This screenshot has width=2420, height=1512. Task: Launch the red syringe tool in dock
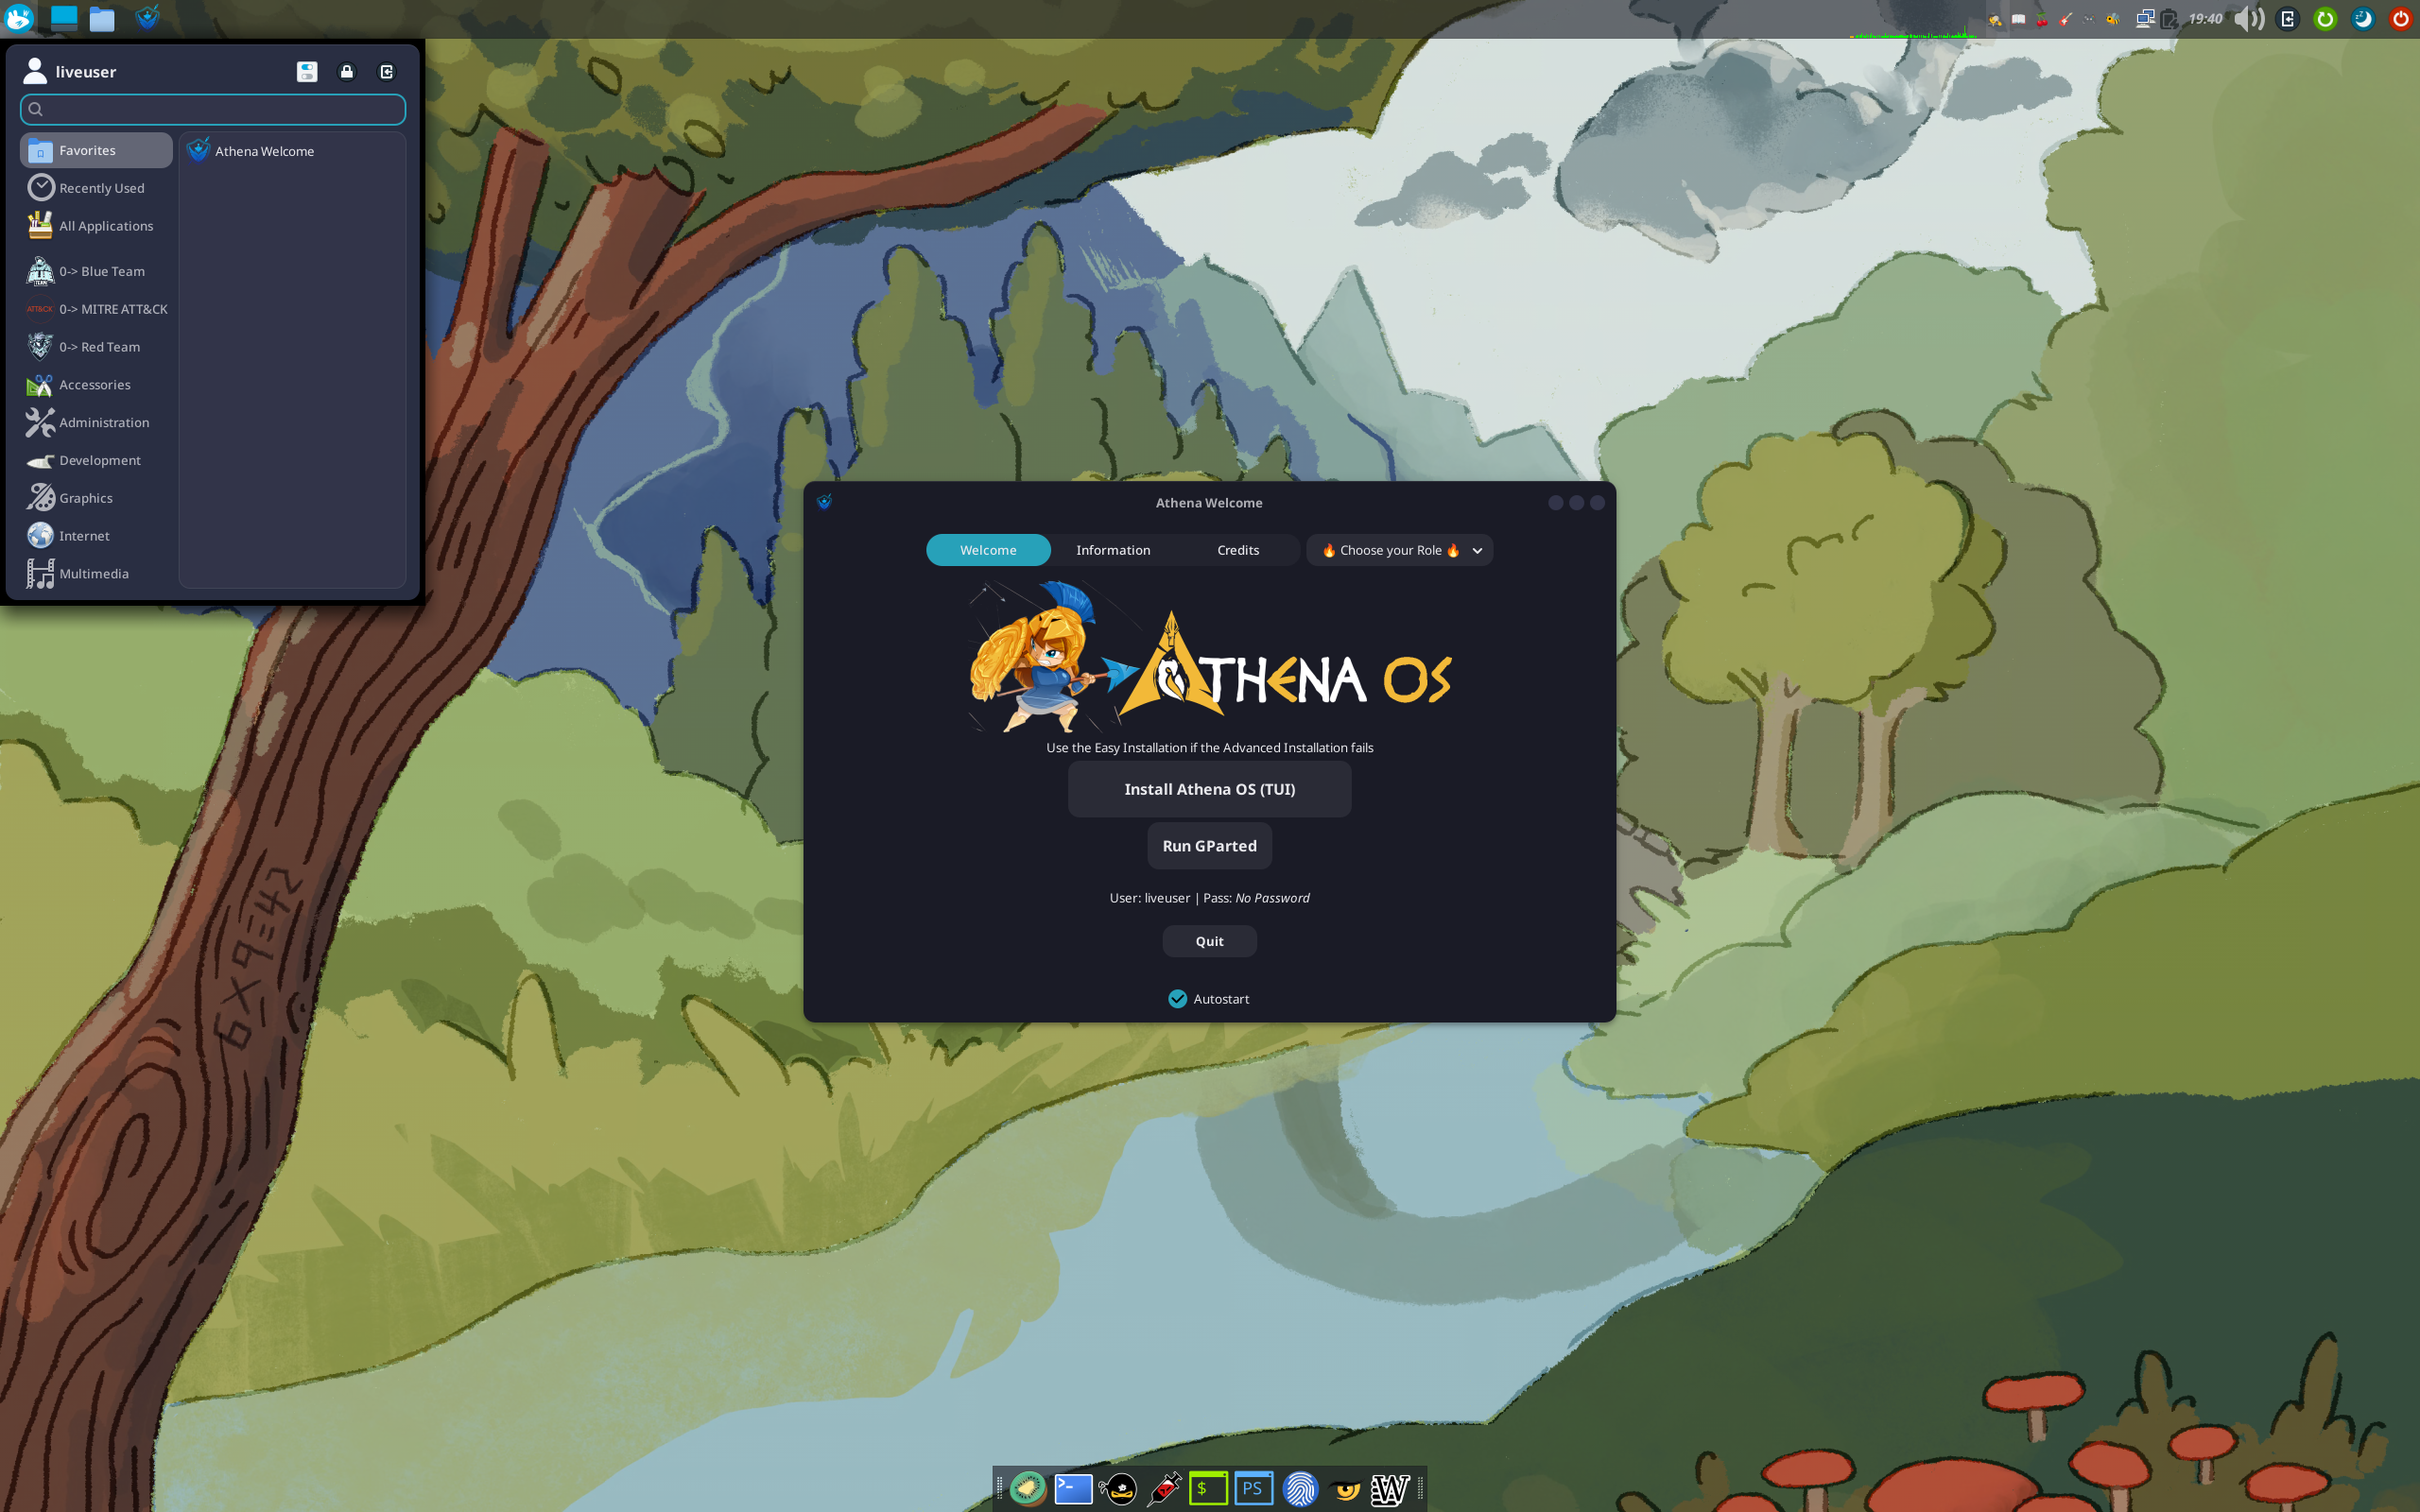[1163, 1489]
